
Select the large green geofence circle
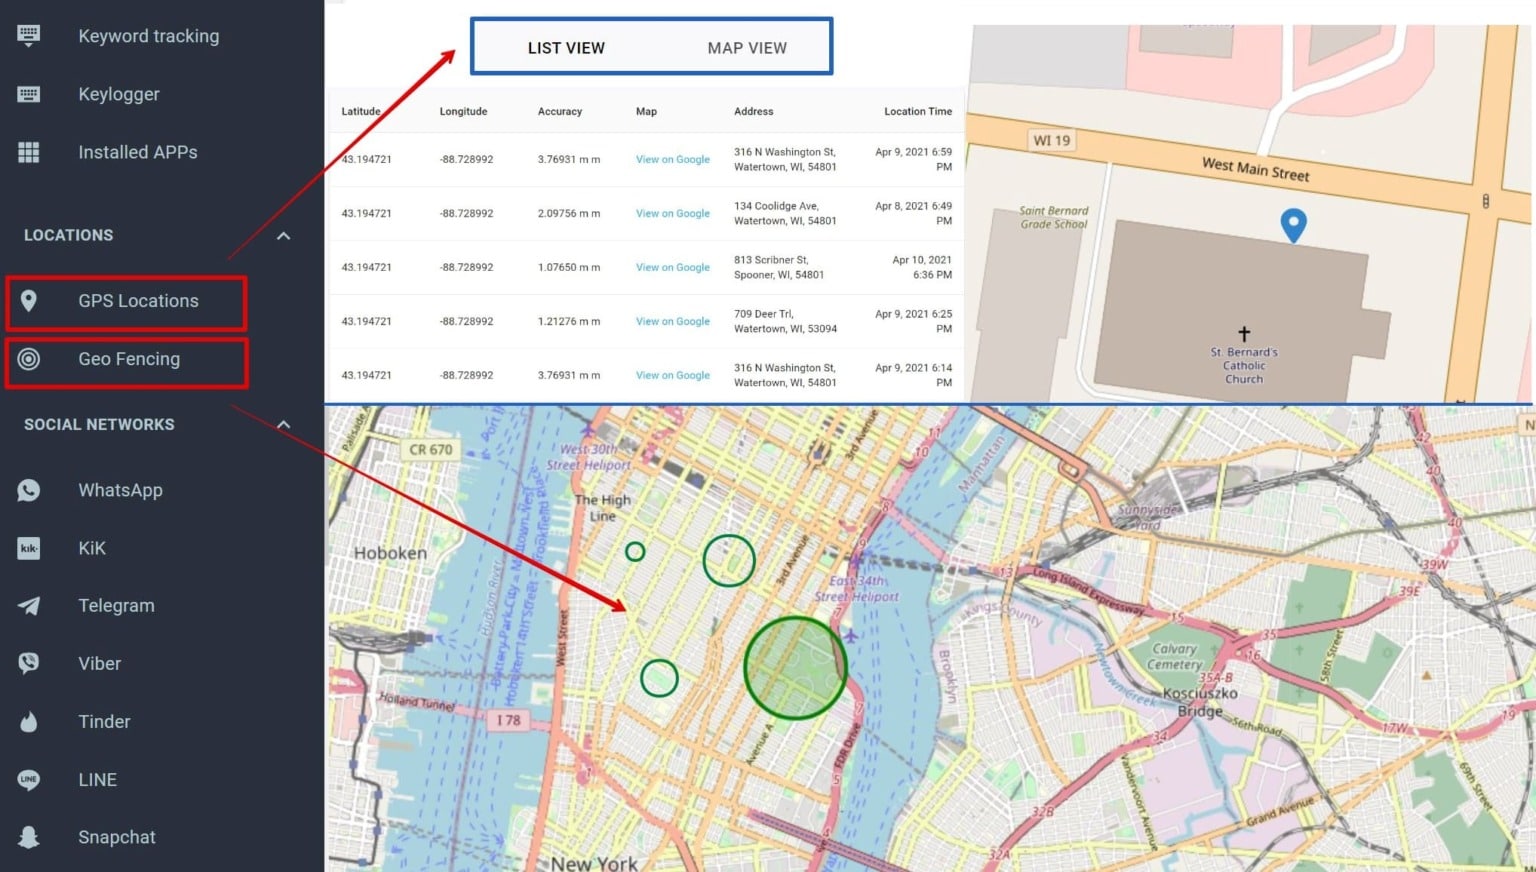click(x=795, y=666)
